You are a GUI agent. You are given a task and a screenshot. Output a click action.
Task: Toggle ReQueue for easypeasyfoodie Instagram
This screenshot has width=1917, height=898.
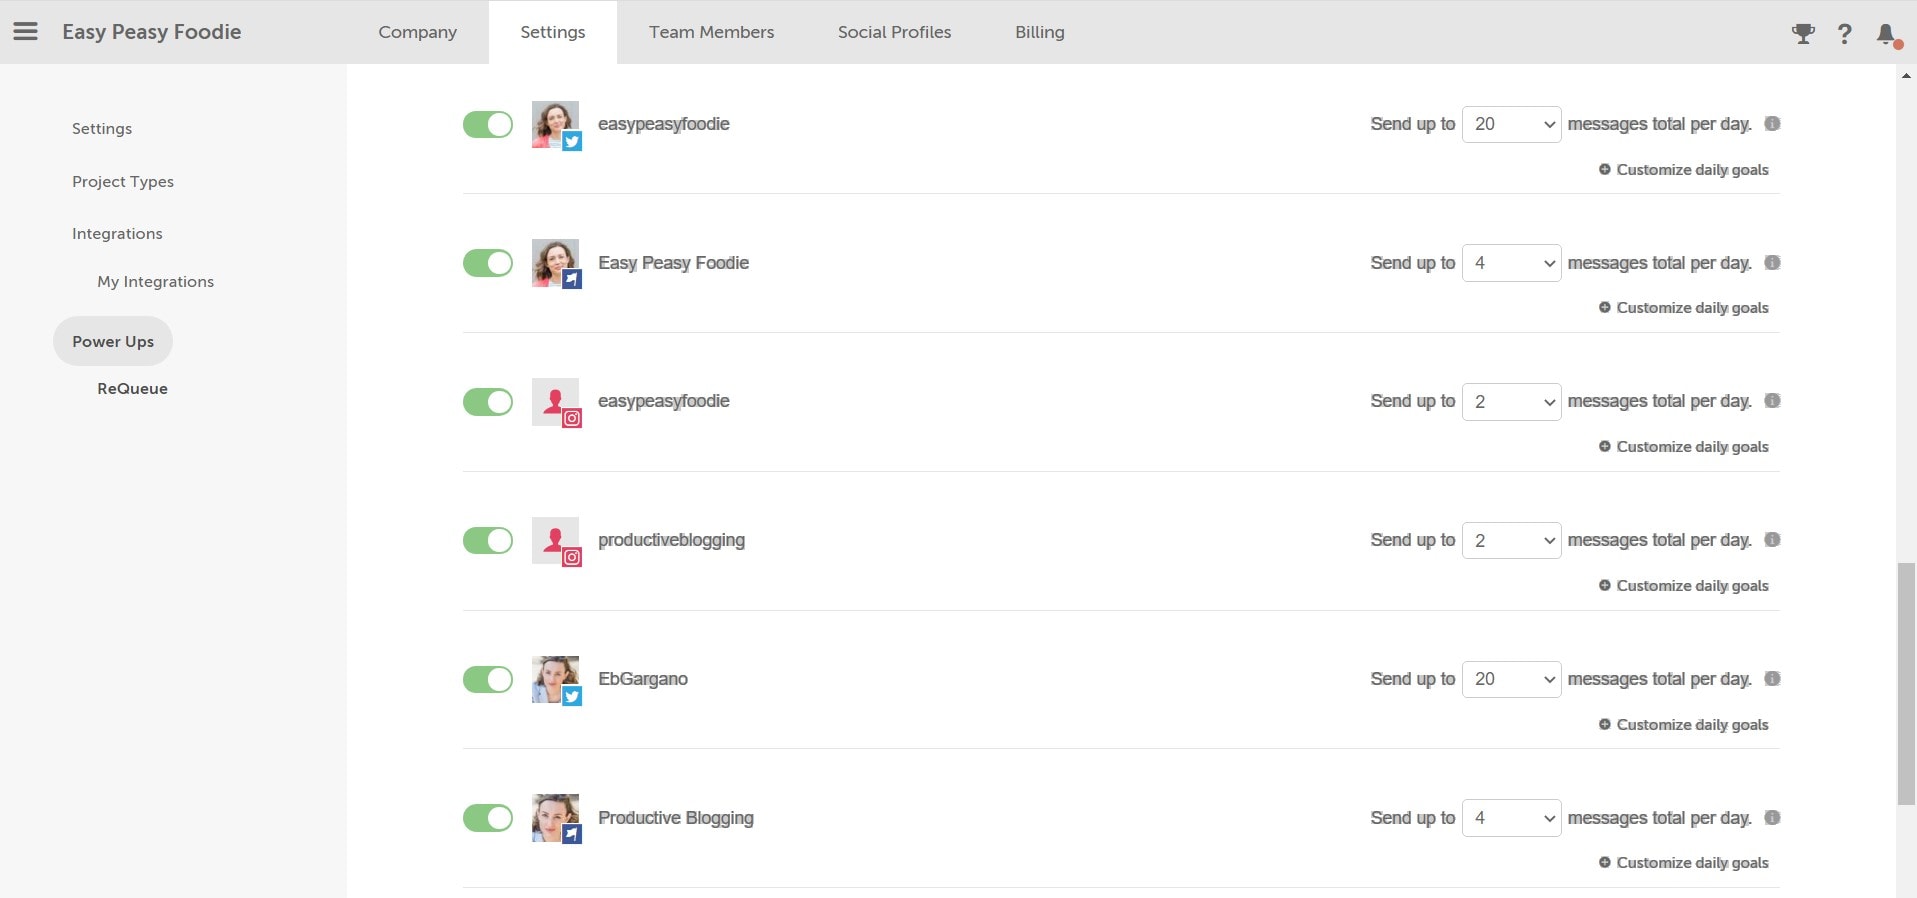488,402
